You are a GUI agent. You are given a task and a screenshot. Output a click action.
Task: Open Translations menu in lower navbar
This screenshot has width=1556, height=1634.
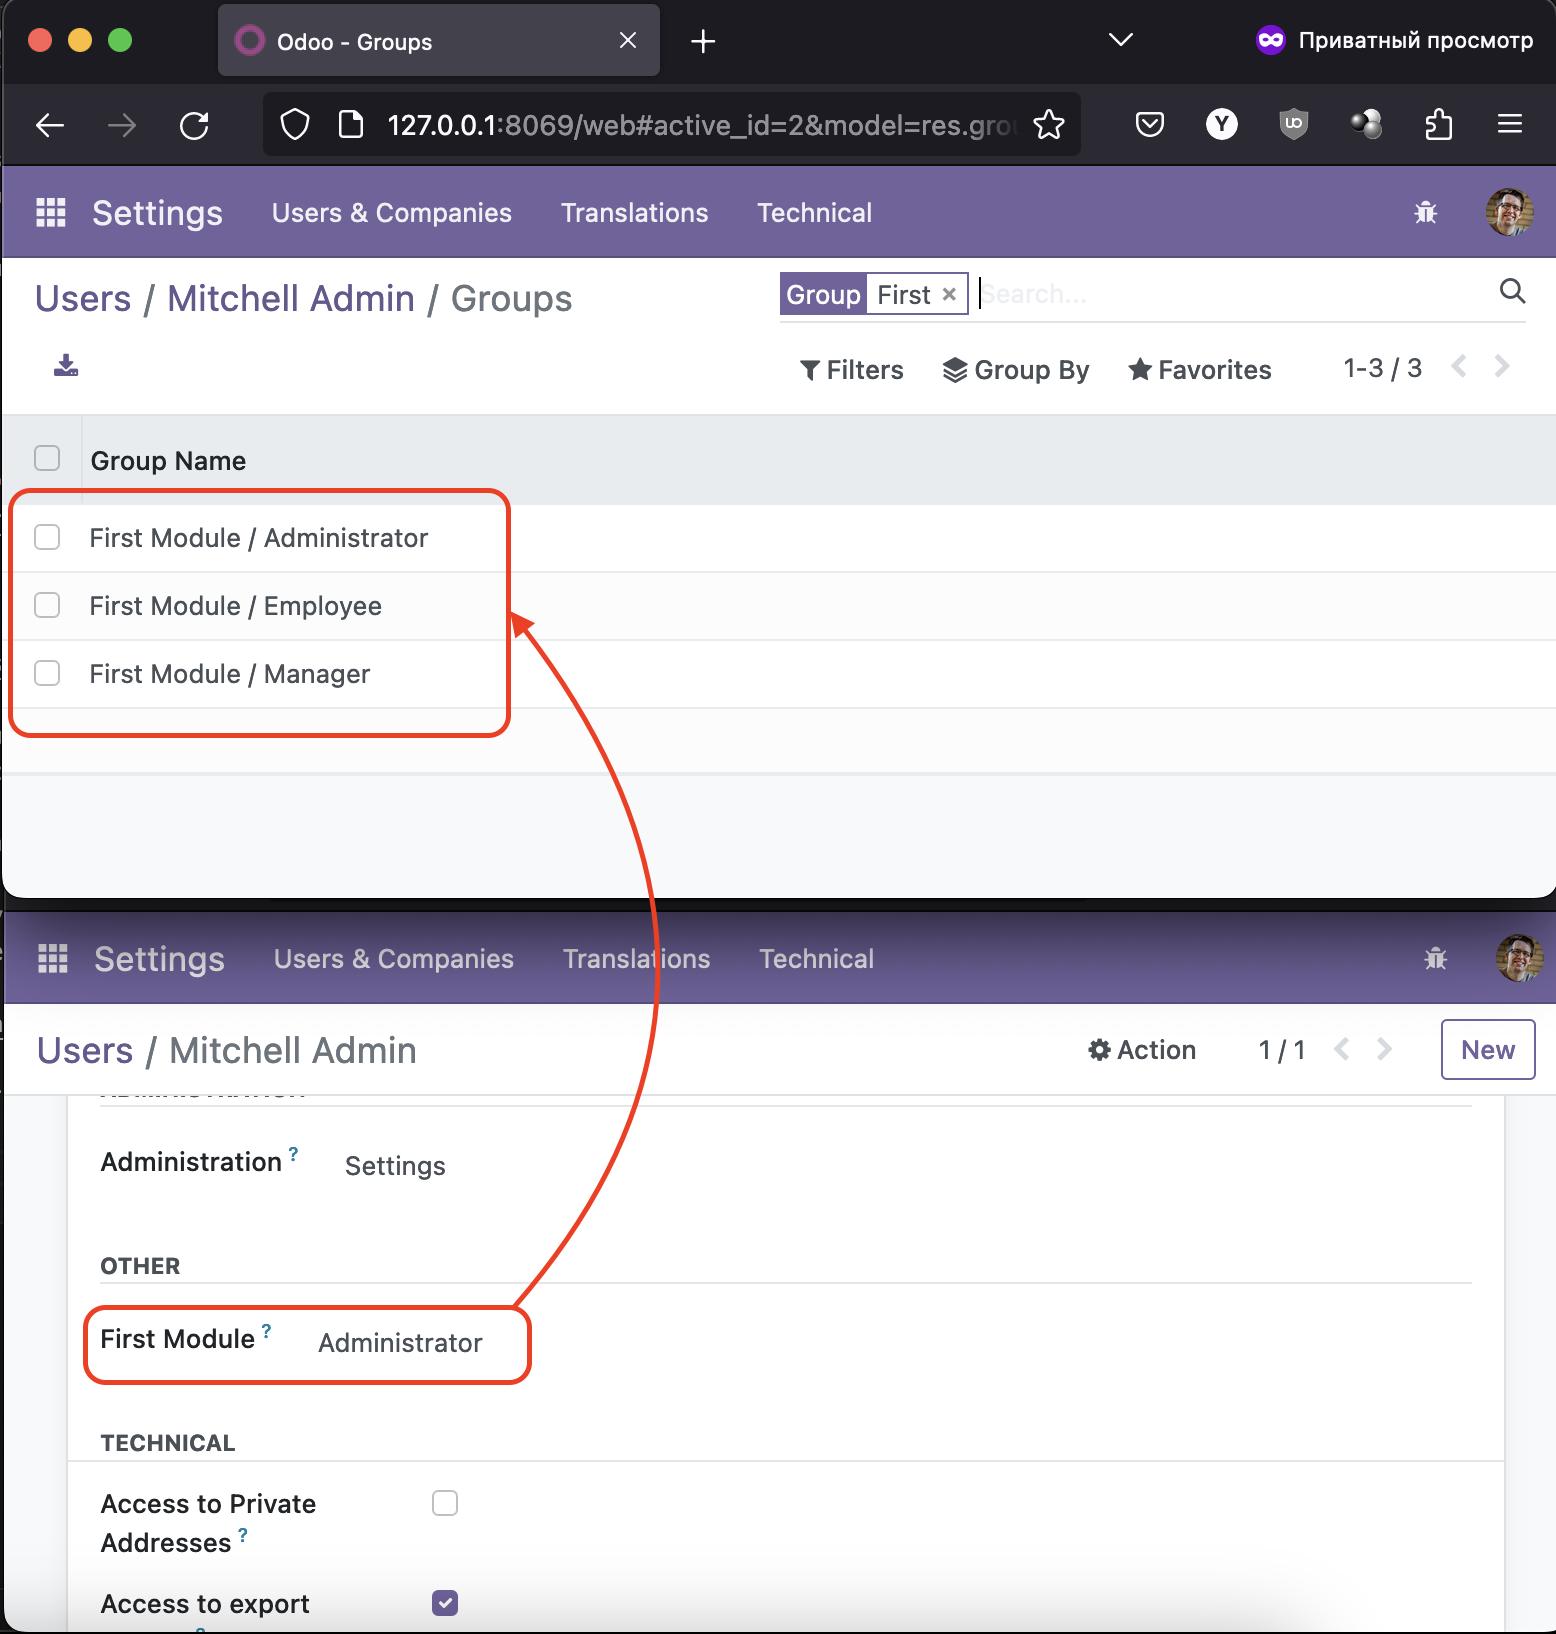click(636, 959)
